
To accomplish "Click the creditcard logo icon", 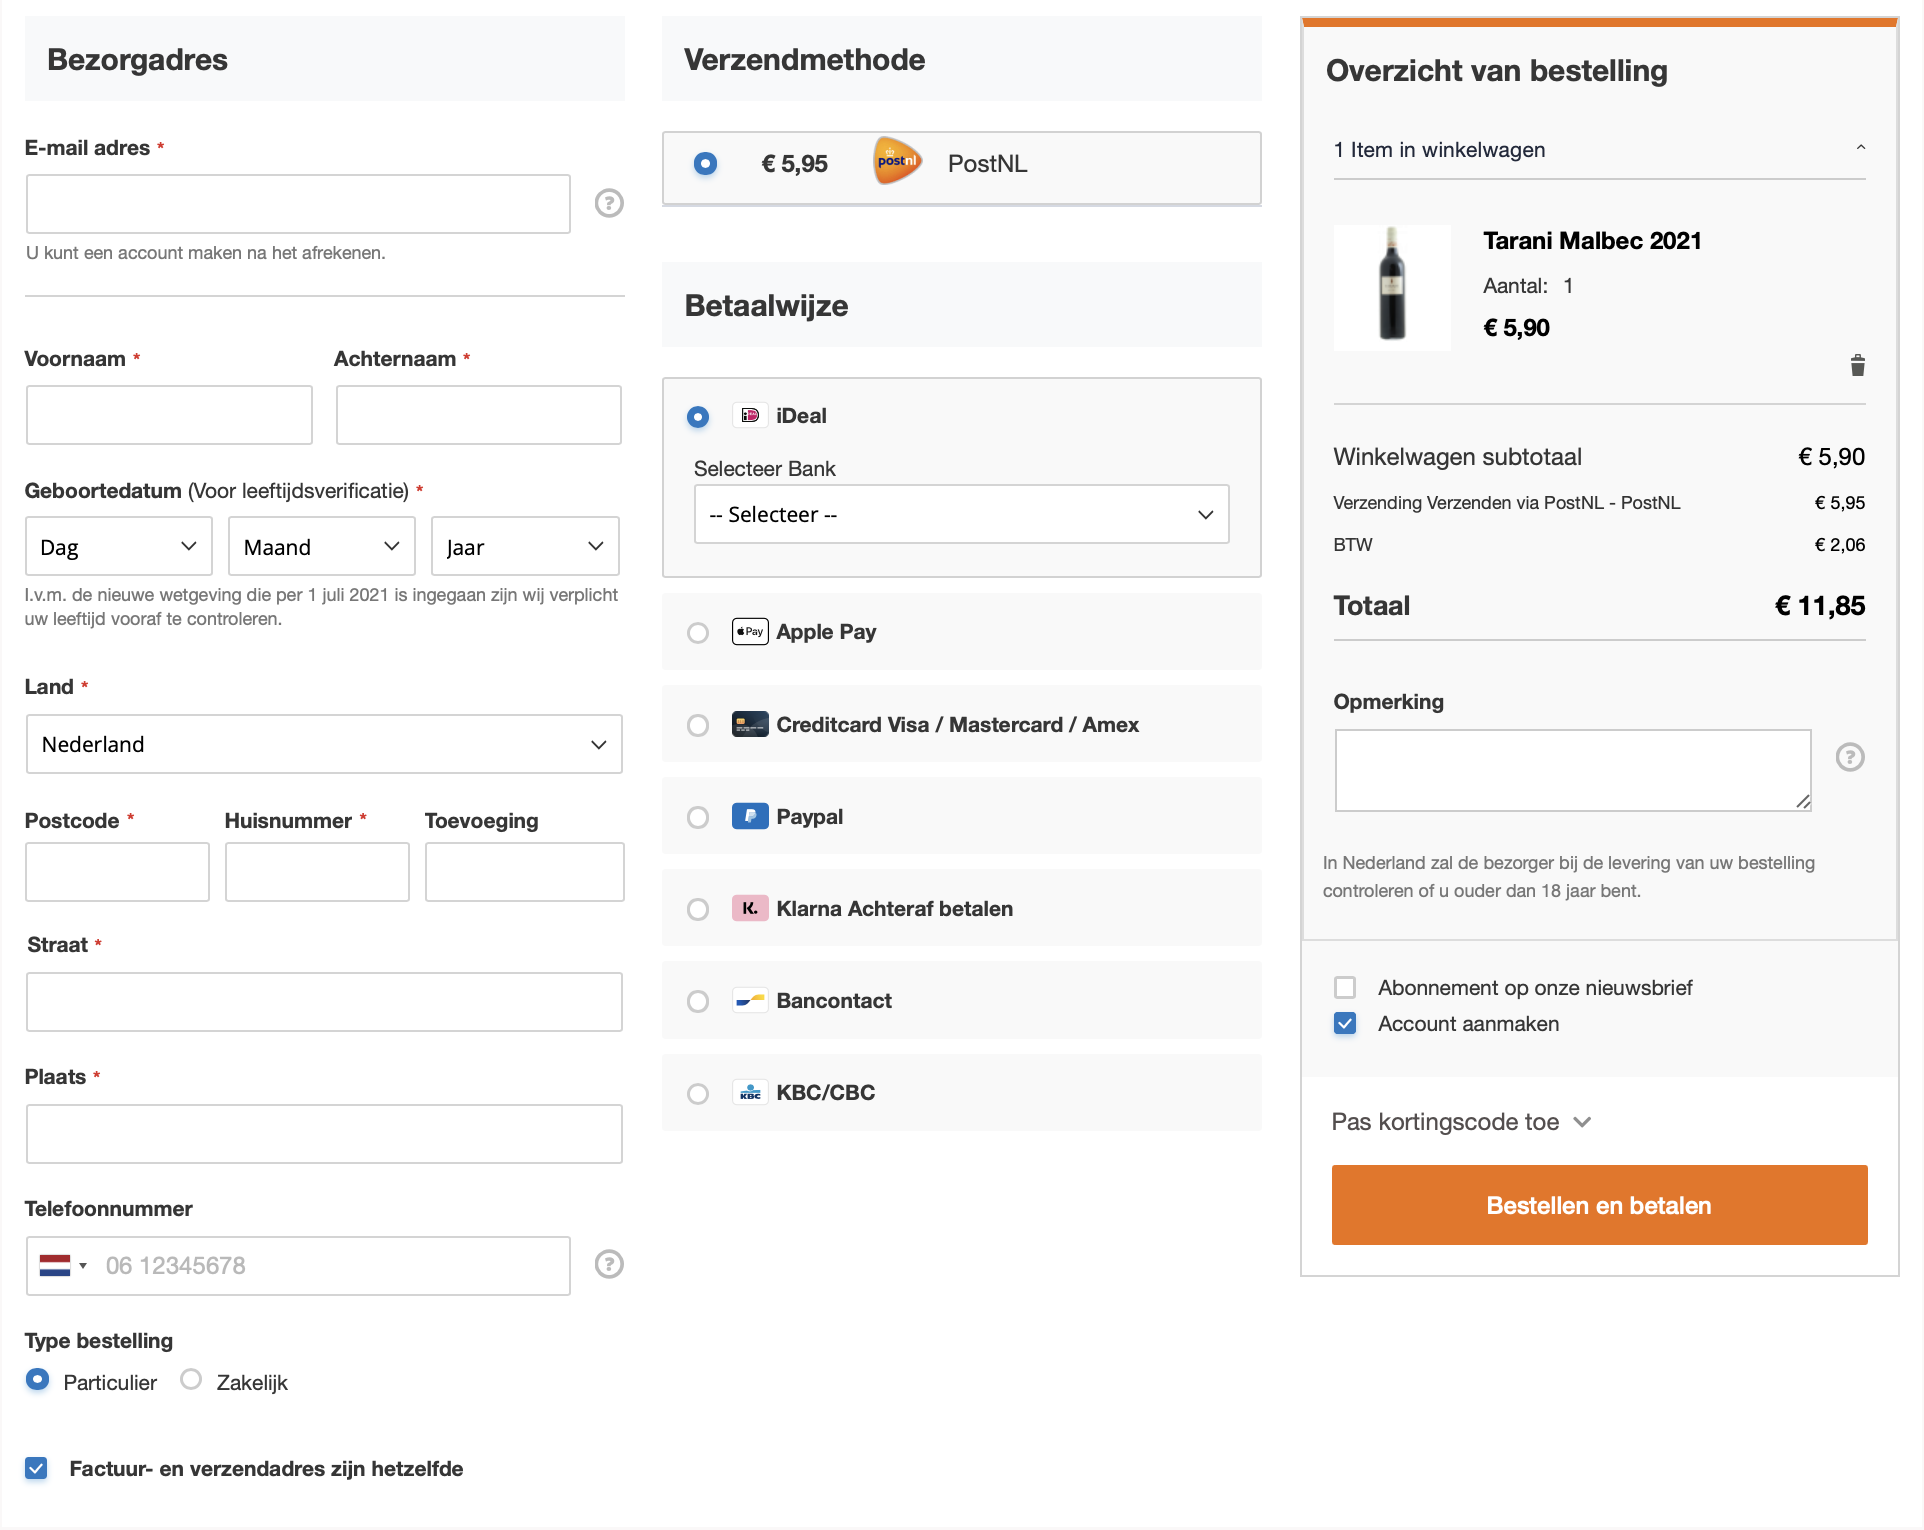I will [x=750, y=724].
